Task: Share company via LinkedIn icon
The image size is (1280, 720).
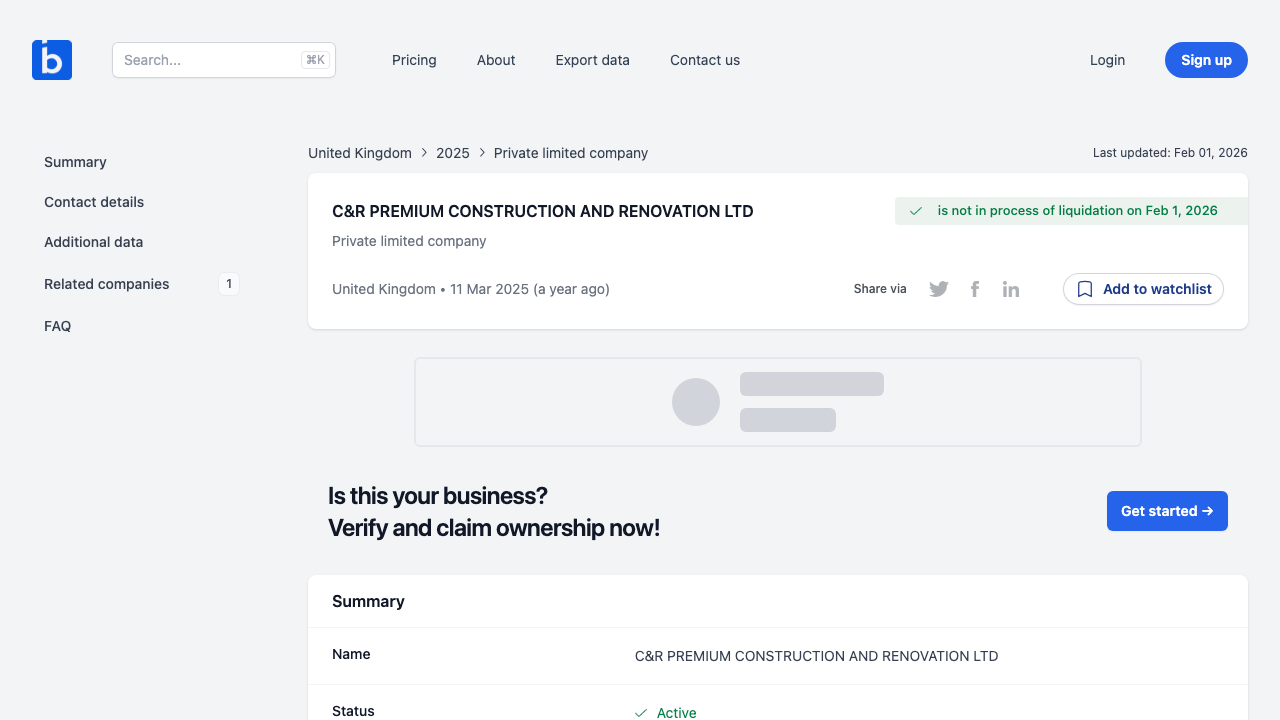Action: (1011, 289)
